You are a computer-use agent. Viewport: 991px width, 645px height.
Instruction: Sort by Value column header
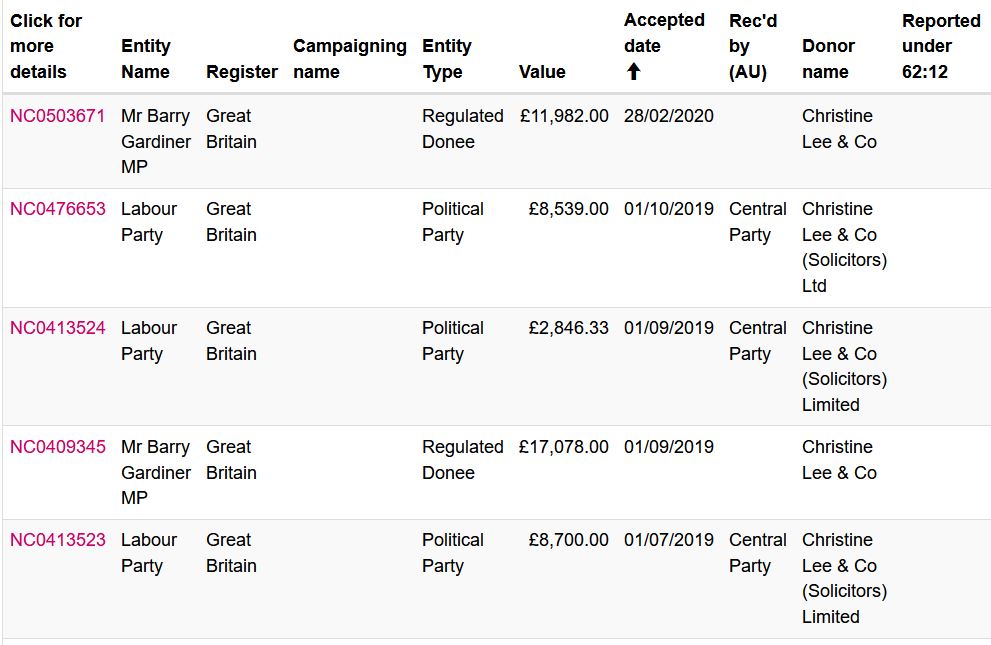tap(542, 71)
